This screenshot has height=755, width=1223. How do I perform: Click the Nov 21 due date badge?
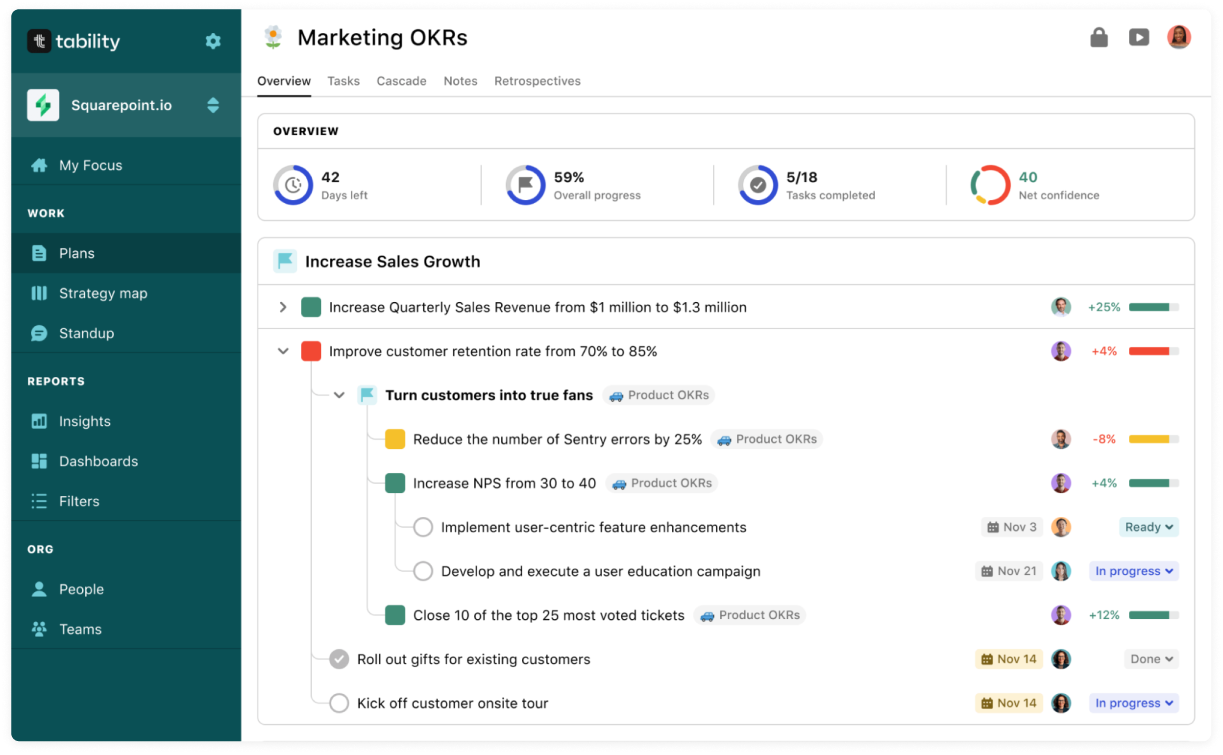click(1009, 571)
